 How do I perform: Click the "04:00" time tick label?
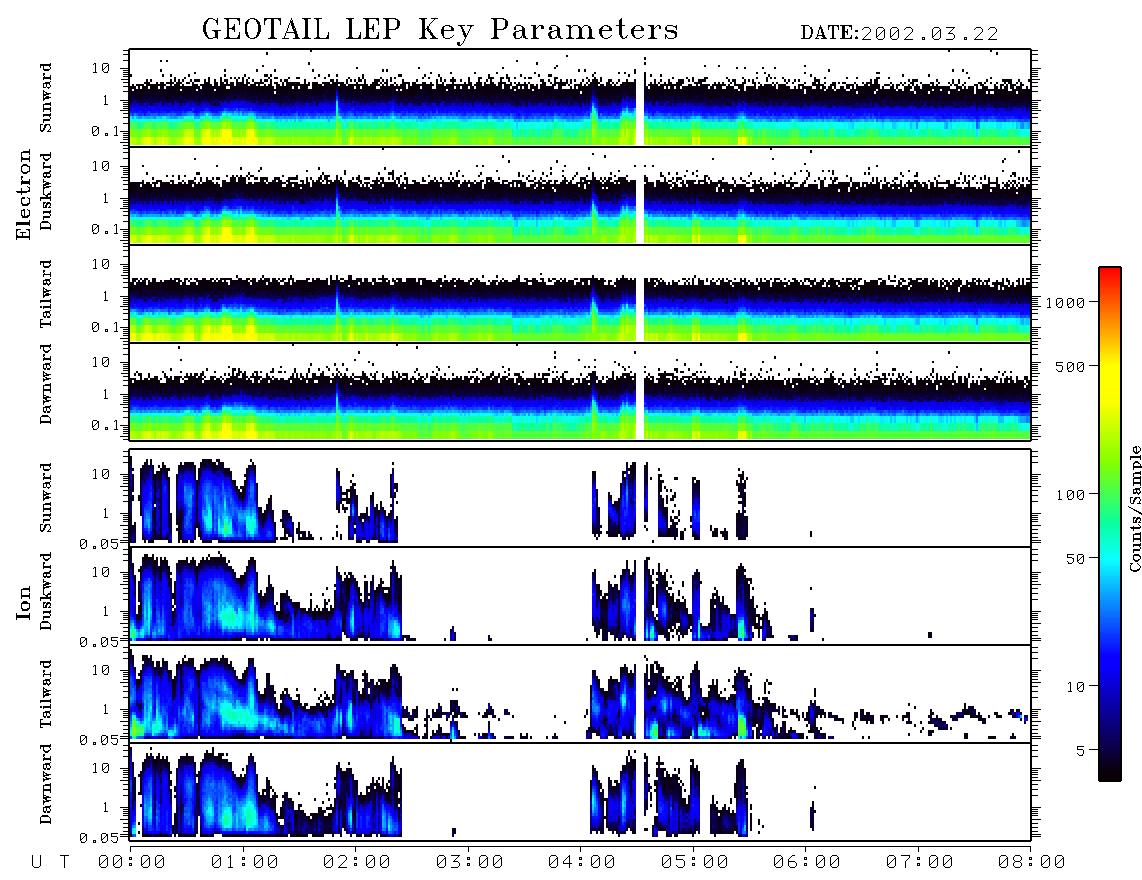click(x=582, y=863)
